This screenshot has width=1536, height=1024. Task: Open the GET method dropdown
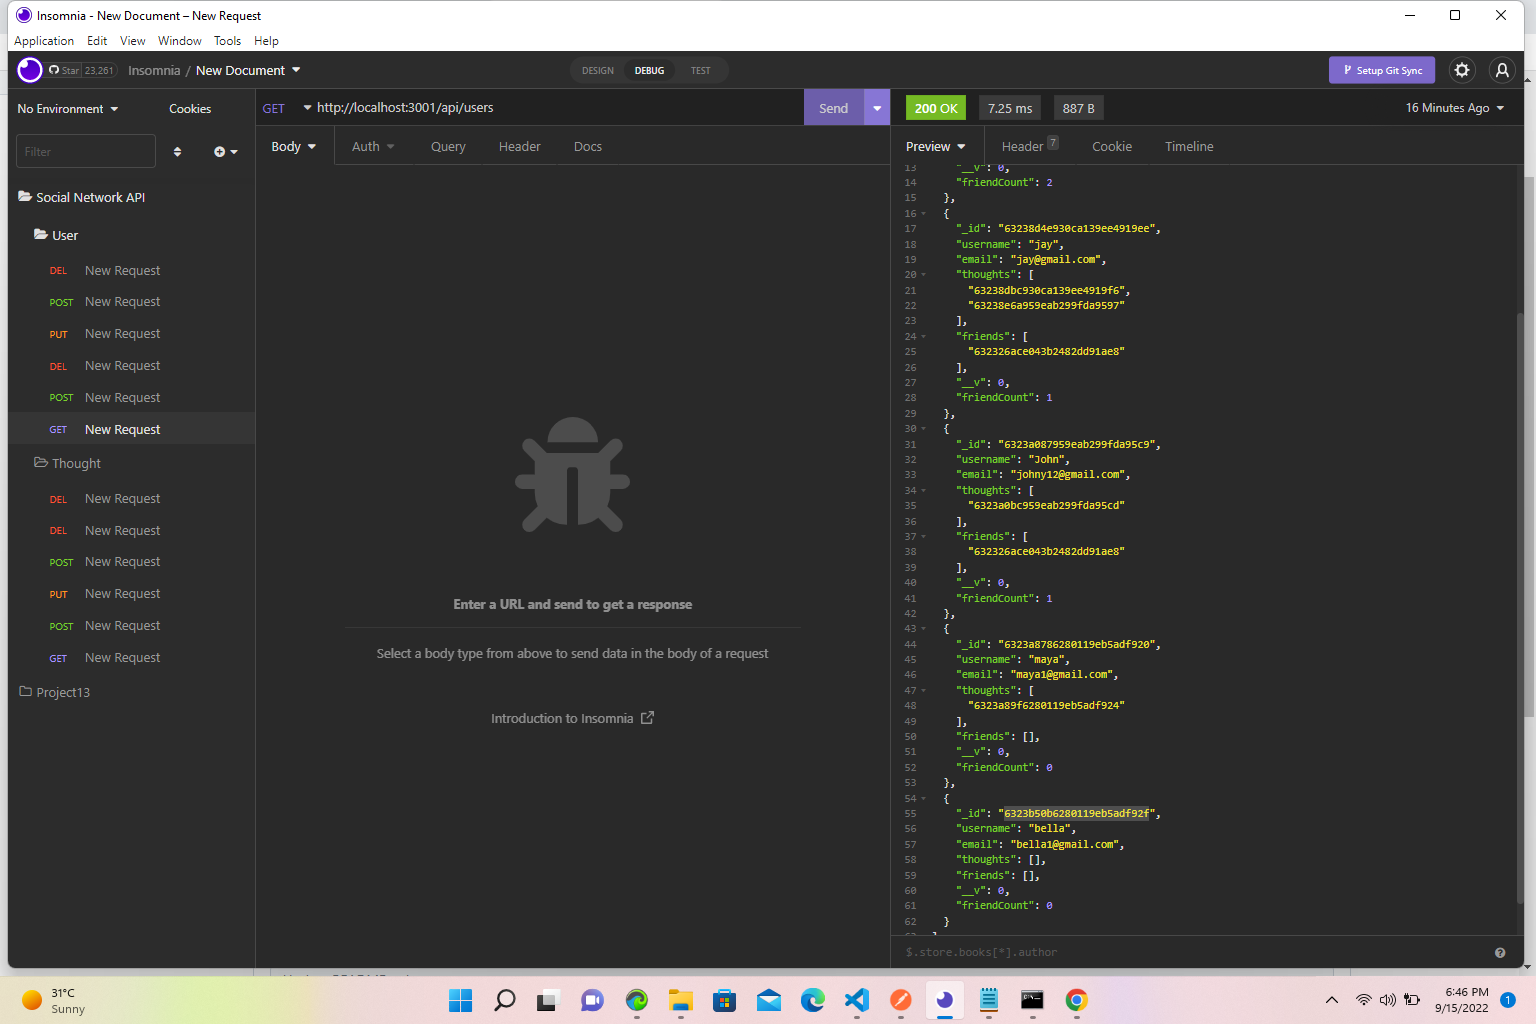tap(285, 108)
